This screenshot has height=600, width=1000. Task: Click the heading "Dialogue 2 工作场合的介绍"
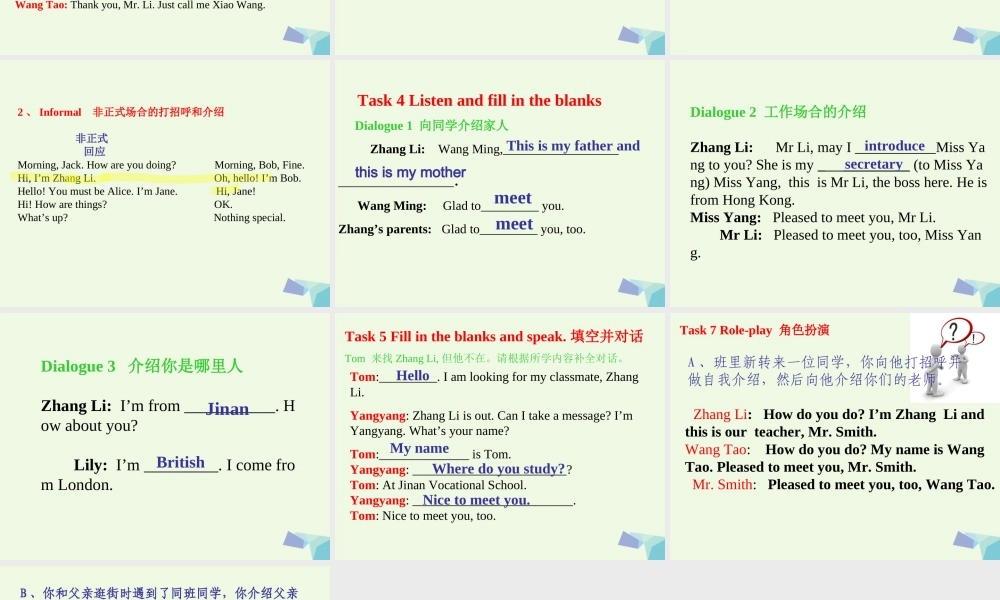click(777, 112)
